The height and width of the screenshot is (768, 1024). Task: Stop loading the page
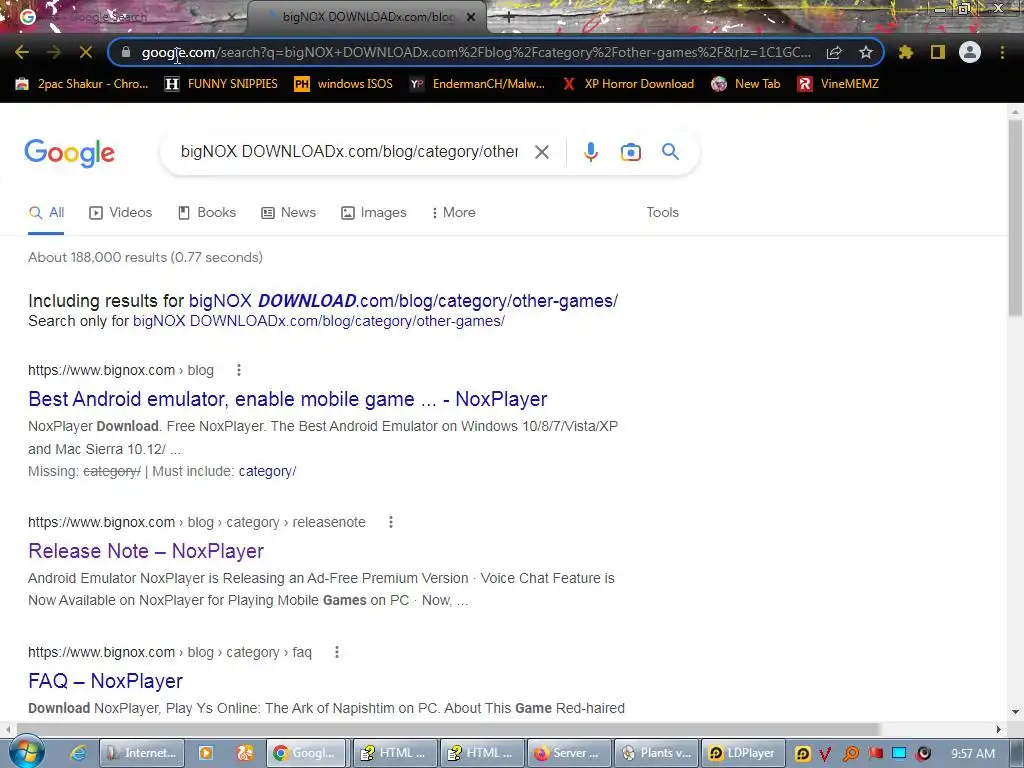[86, 52]
